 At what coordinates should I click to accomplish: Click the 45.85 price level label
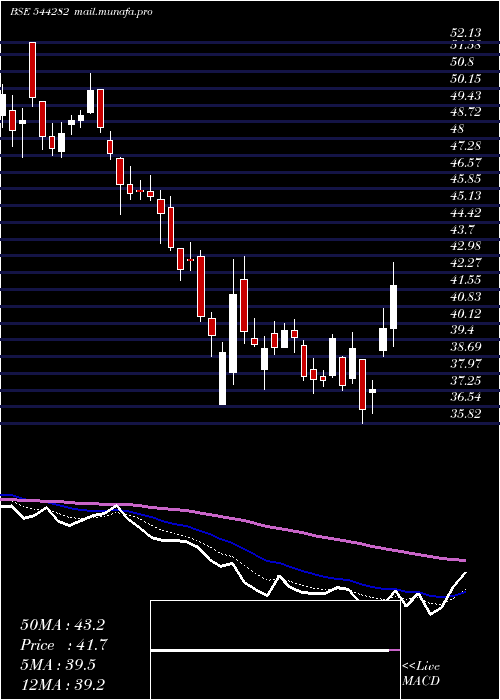point(466,179)
